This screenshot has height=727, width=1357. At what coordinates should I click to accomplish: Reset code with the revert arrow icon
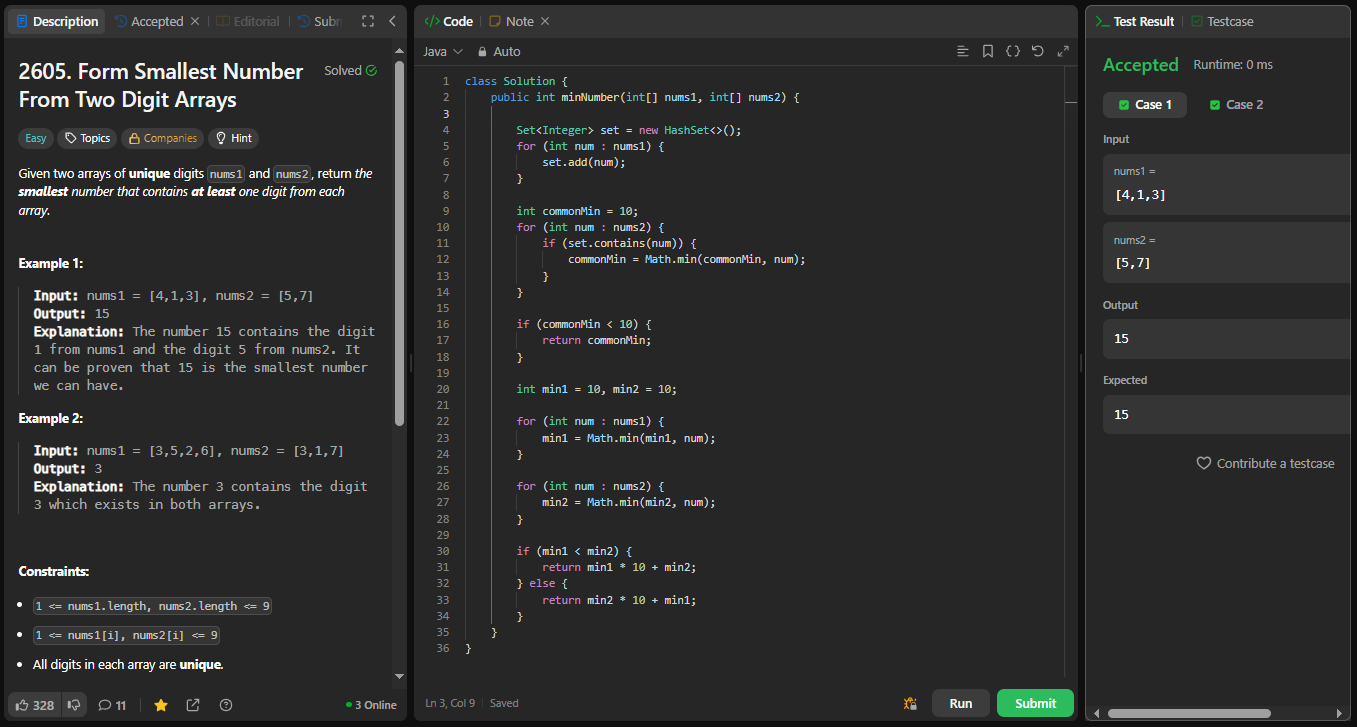[1037, 51]
